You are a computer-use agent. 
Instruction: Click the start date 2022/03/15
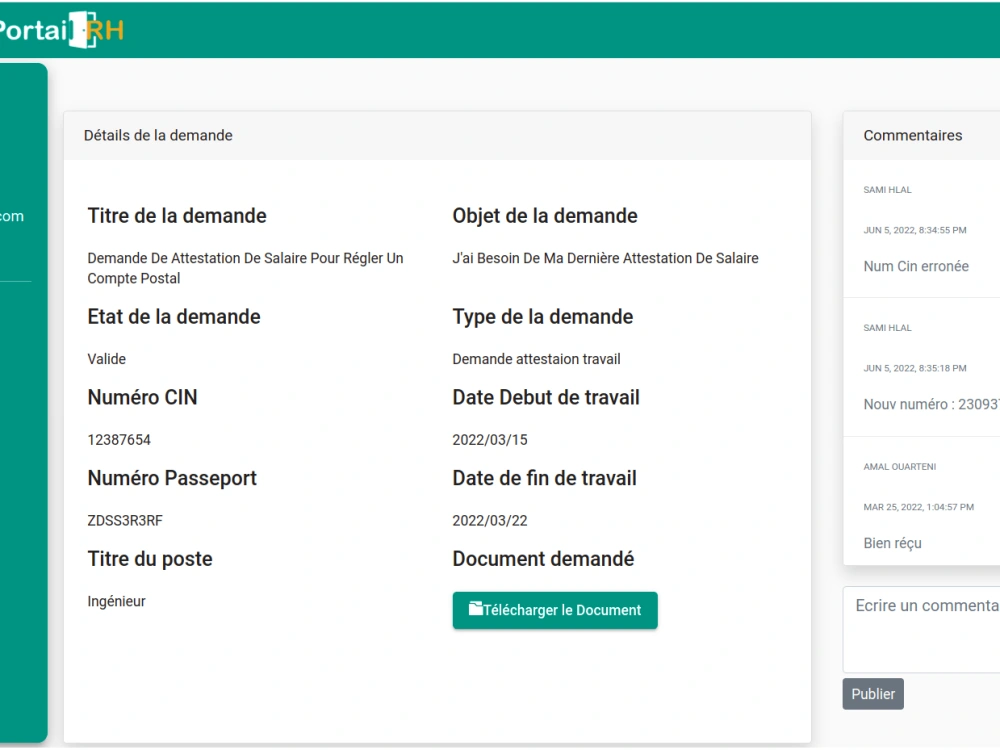(x=490, y=440)
